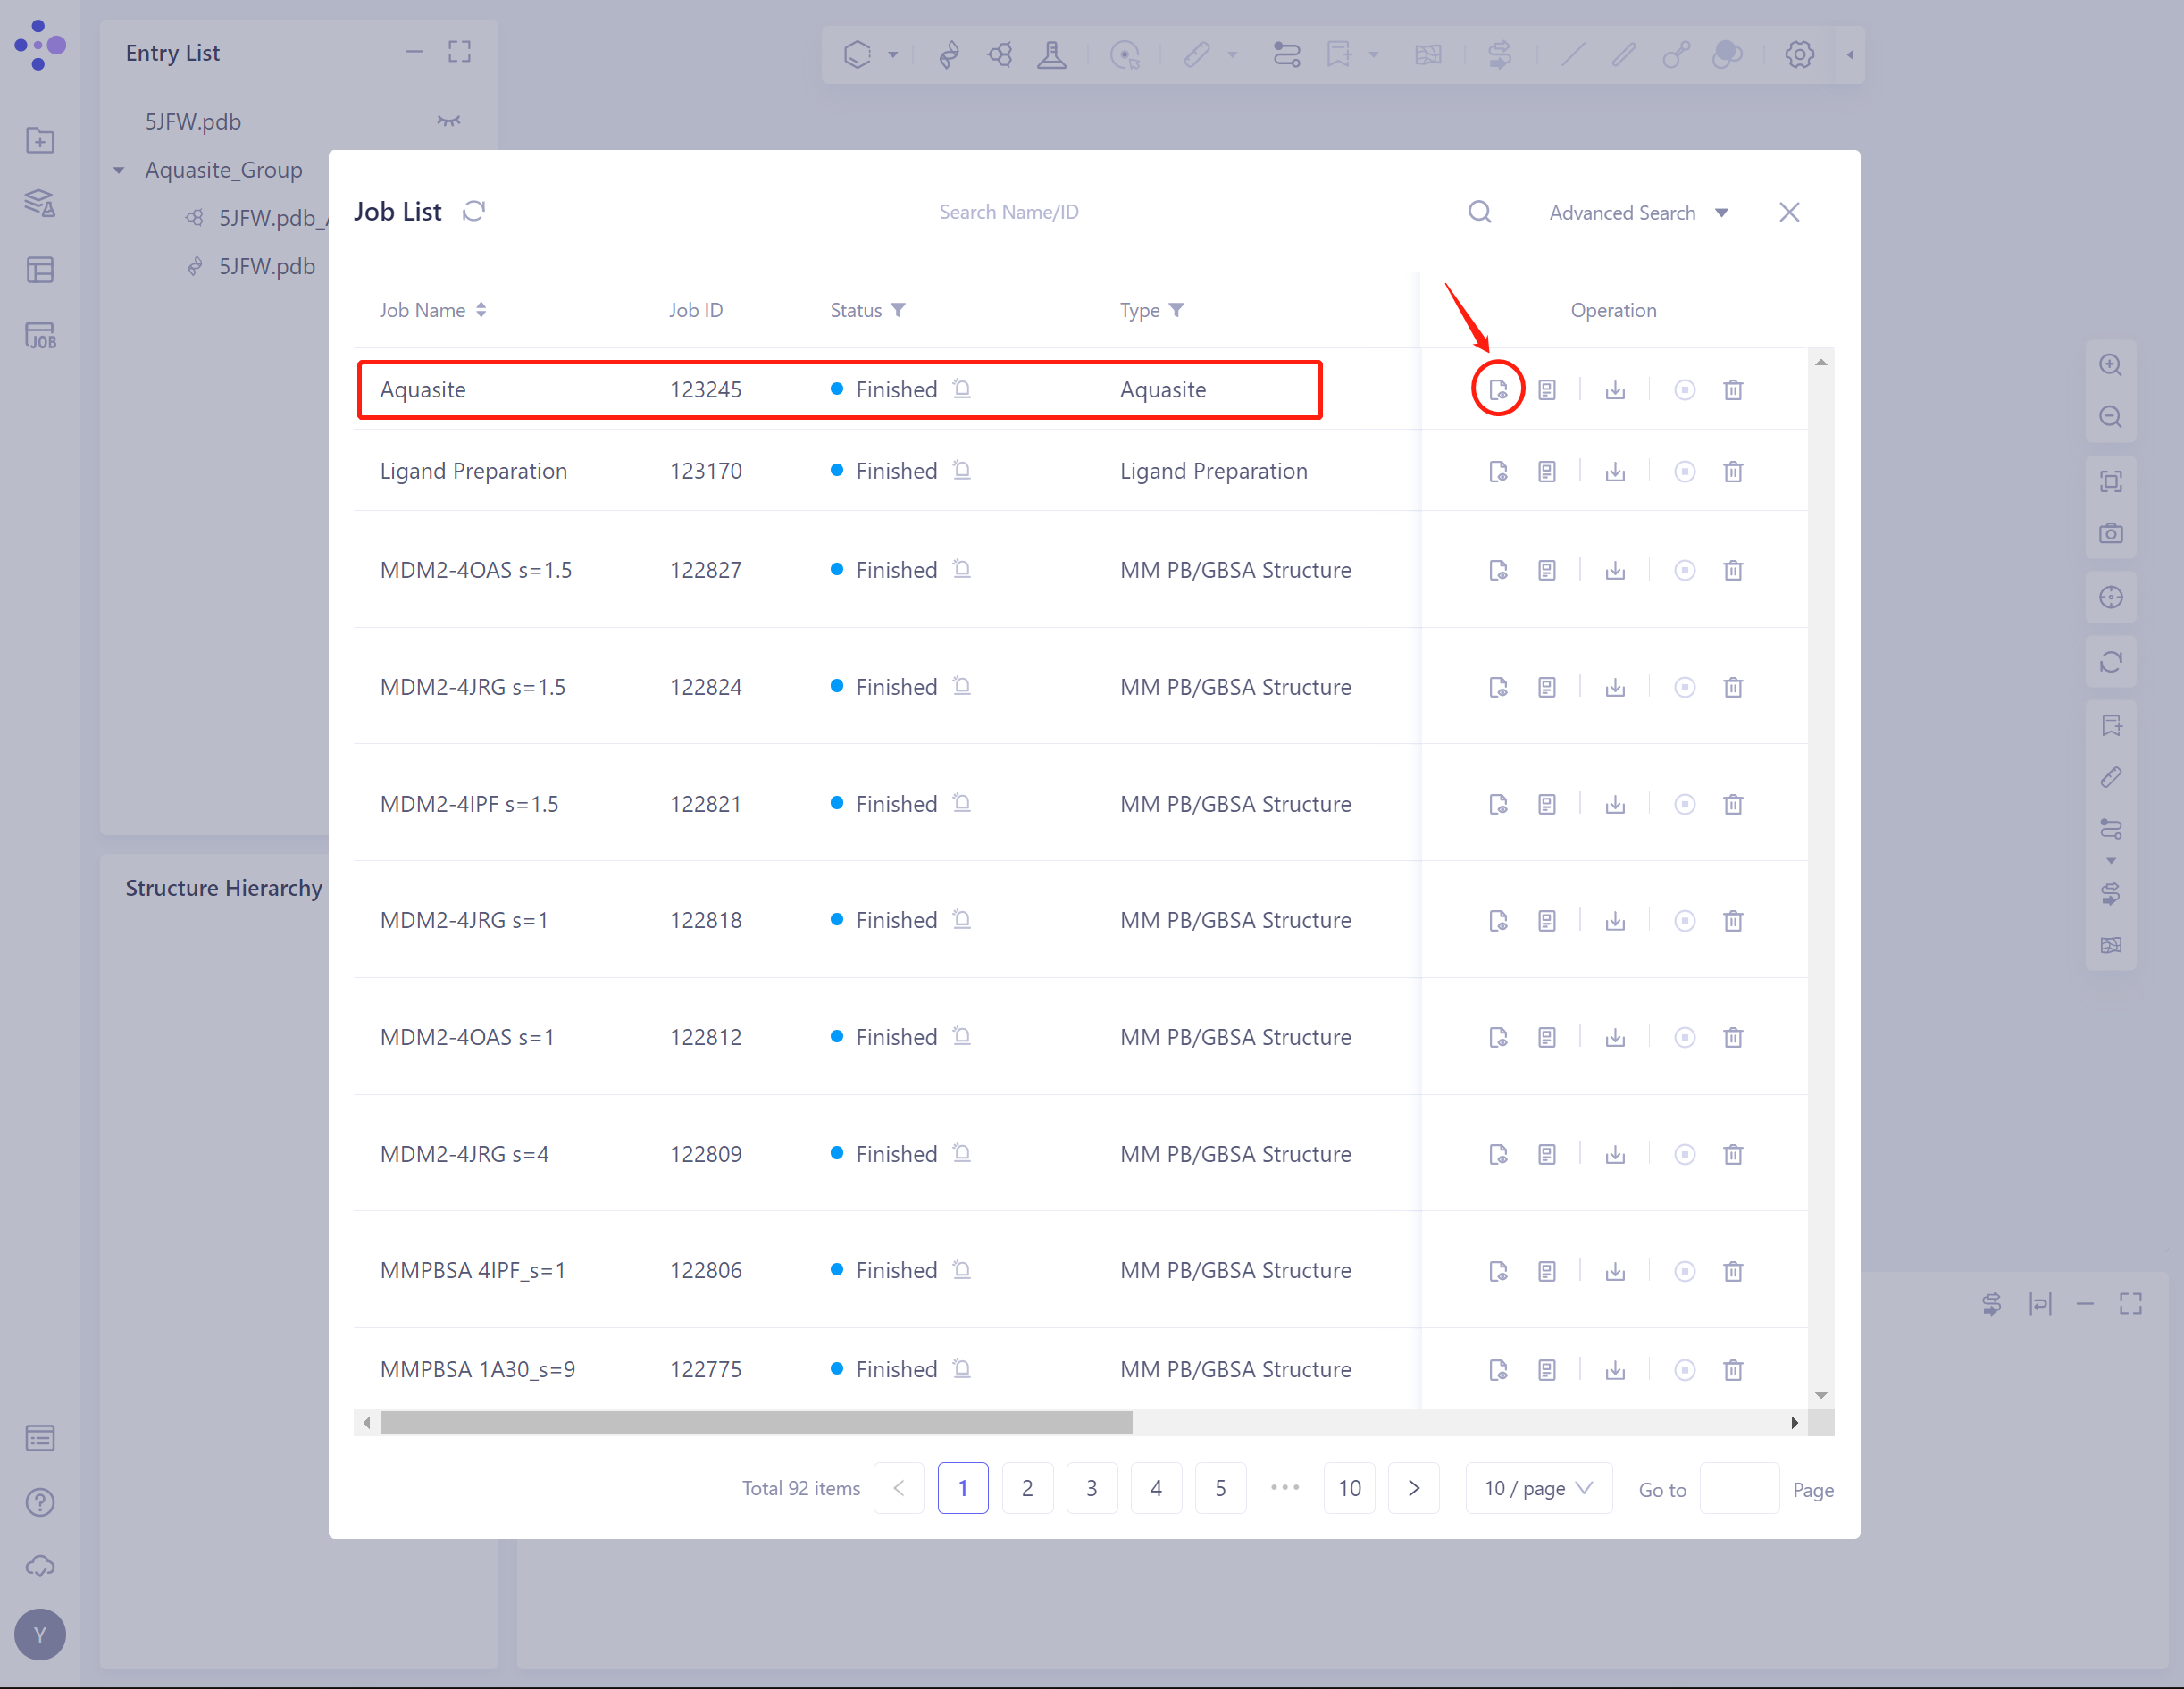Go to page 2 of jobs
The image size is (2184, 1689).
click(x=1027, y=1488)
